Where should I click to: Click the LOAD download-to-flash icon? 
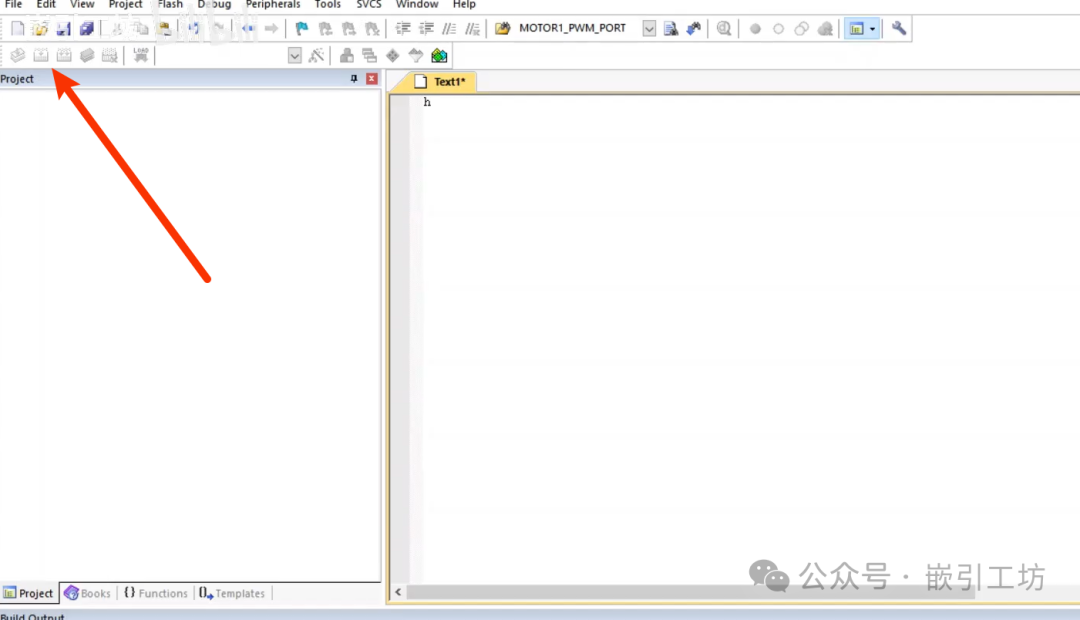(x=140, y=55)
